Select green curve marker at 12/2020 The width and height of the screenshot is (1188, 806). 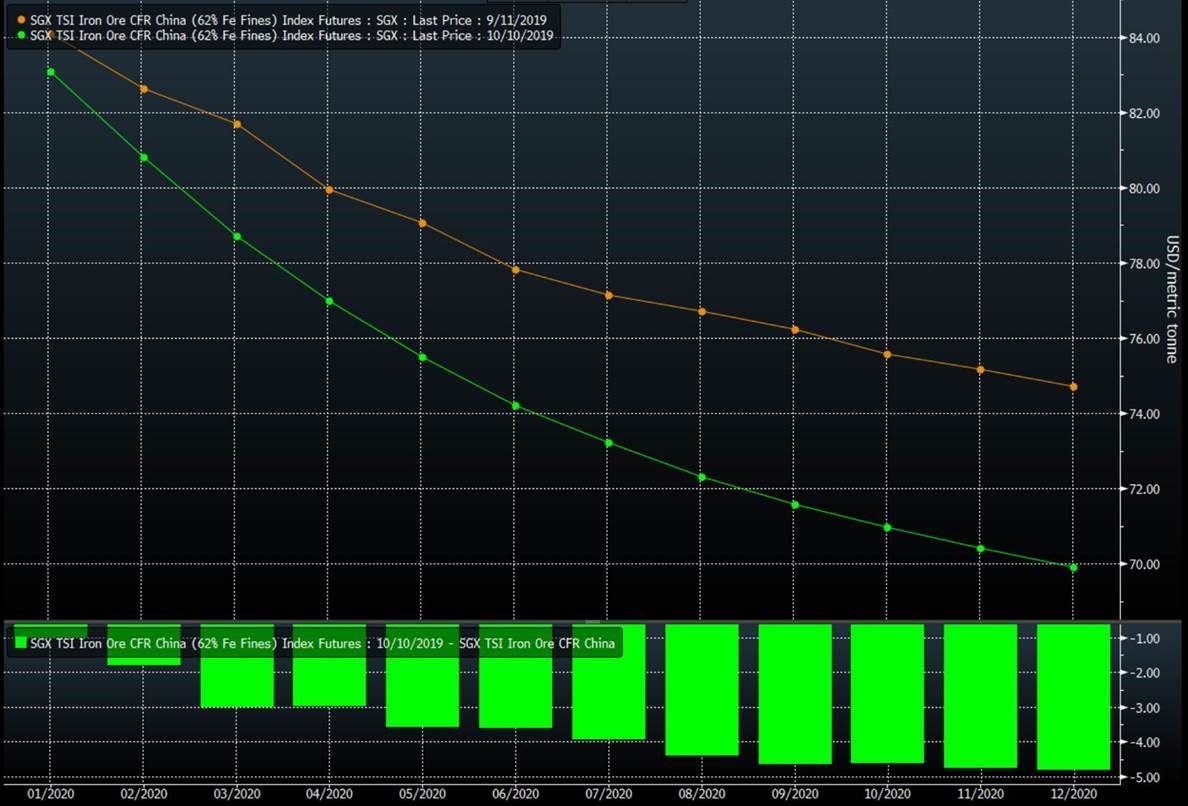coord(1074,568)
